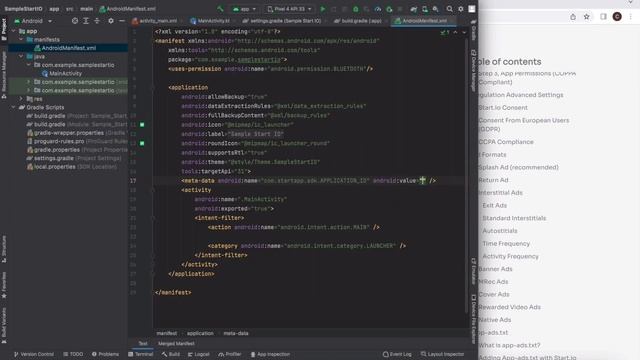Switch to the MainActivity.kt tab
The width and height of the screenshot is (640, 360).
[x=210, y=21]
